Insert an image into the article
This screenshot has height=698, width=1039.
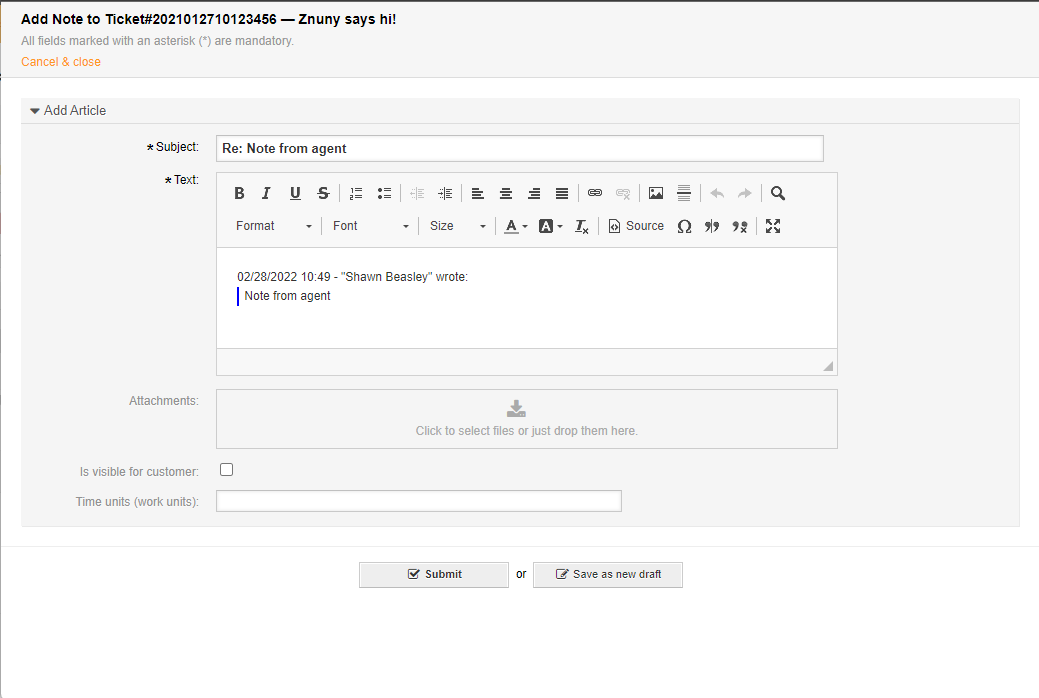tap(656, 194)
